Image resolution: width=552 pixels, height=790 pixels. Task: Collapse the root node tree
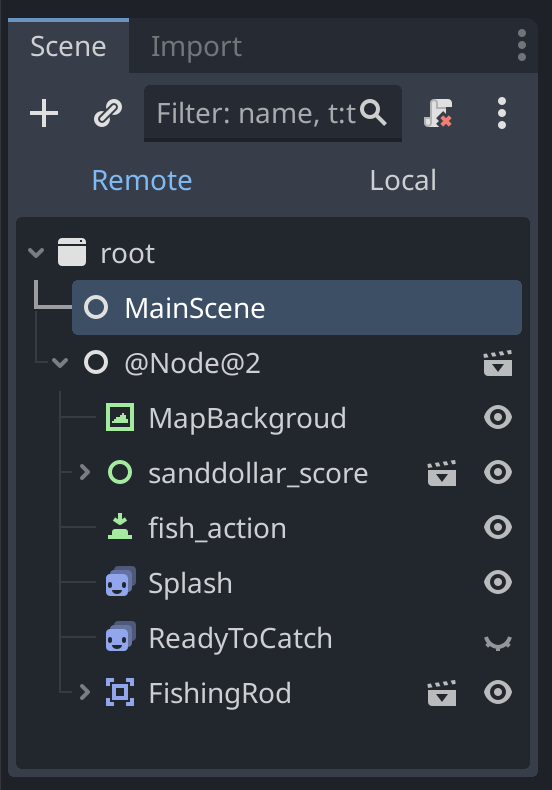[36, 252]
